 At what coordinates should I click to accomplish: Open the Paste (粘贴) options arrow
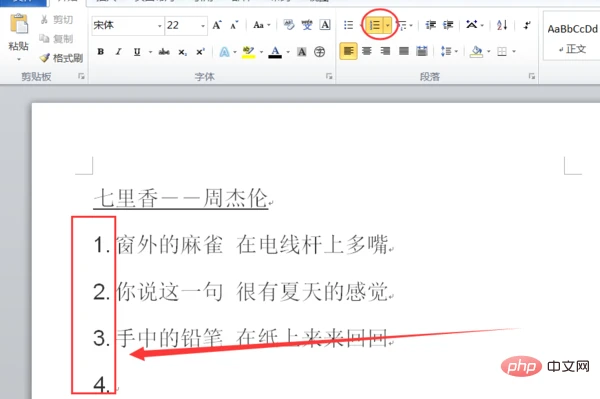point(18,60)
